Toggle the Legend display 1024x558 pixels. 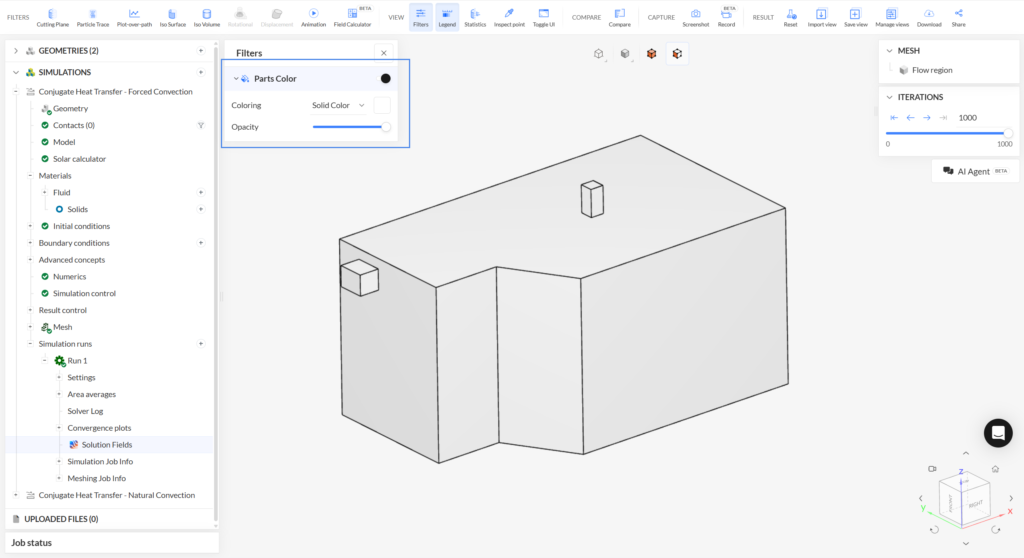pyautogui.click(x=447, y=18)
